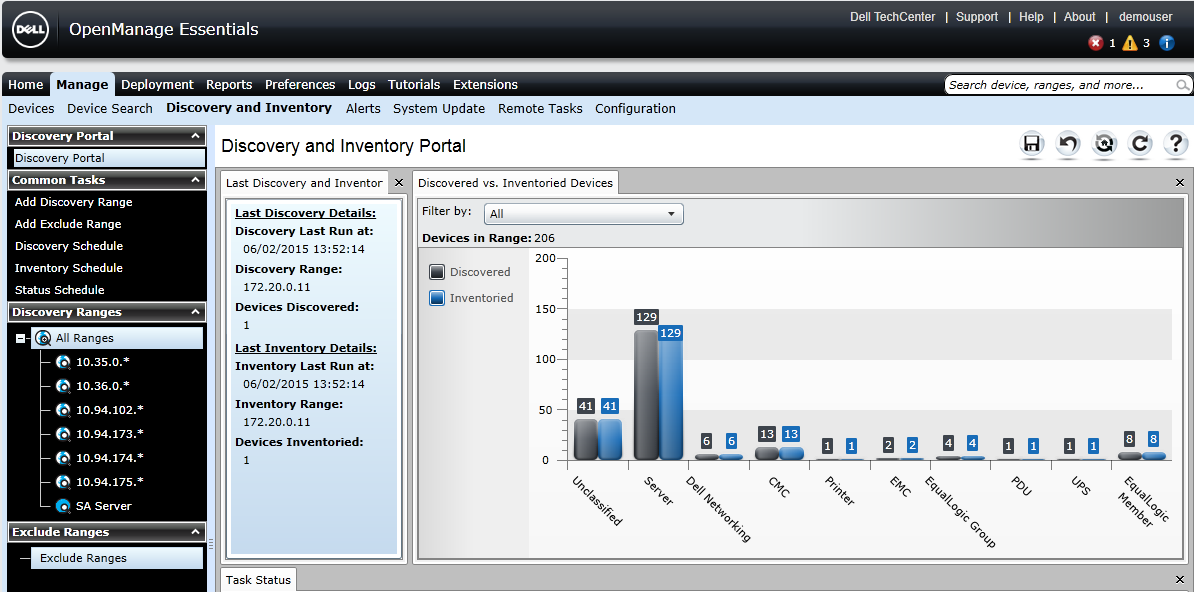Open the critical alerts red icon
1194x592 pixels.
1096,43
